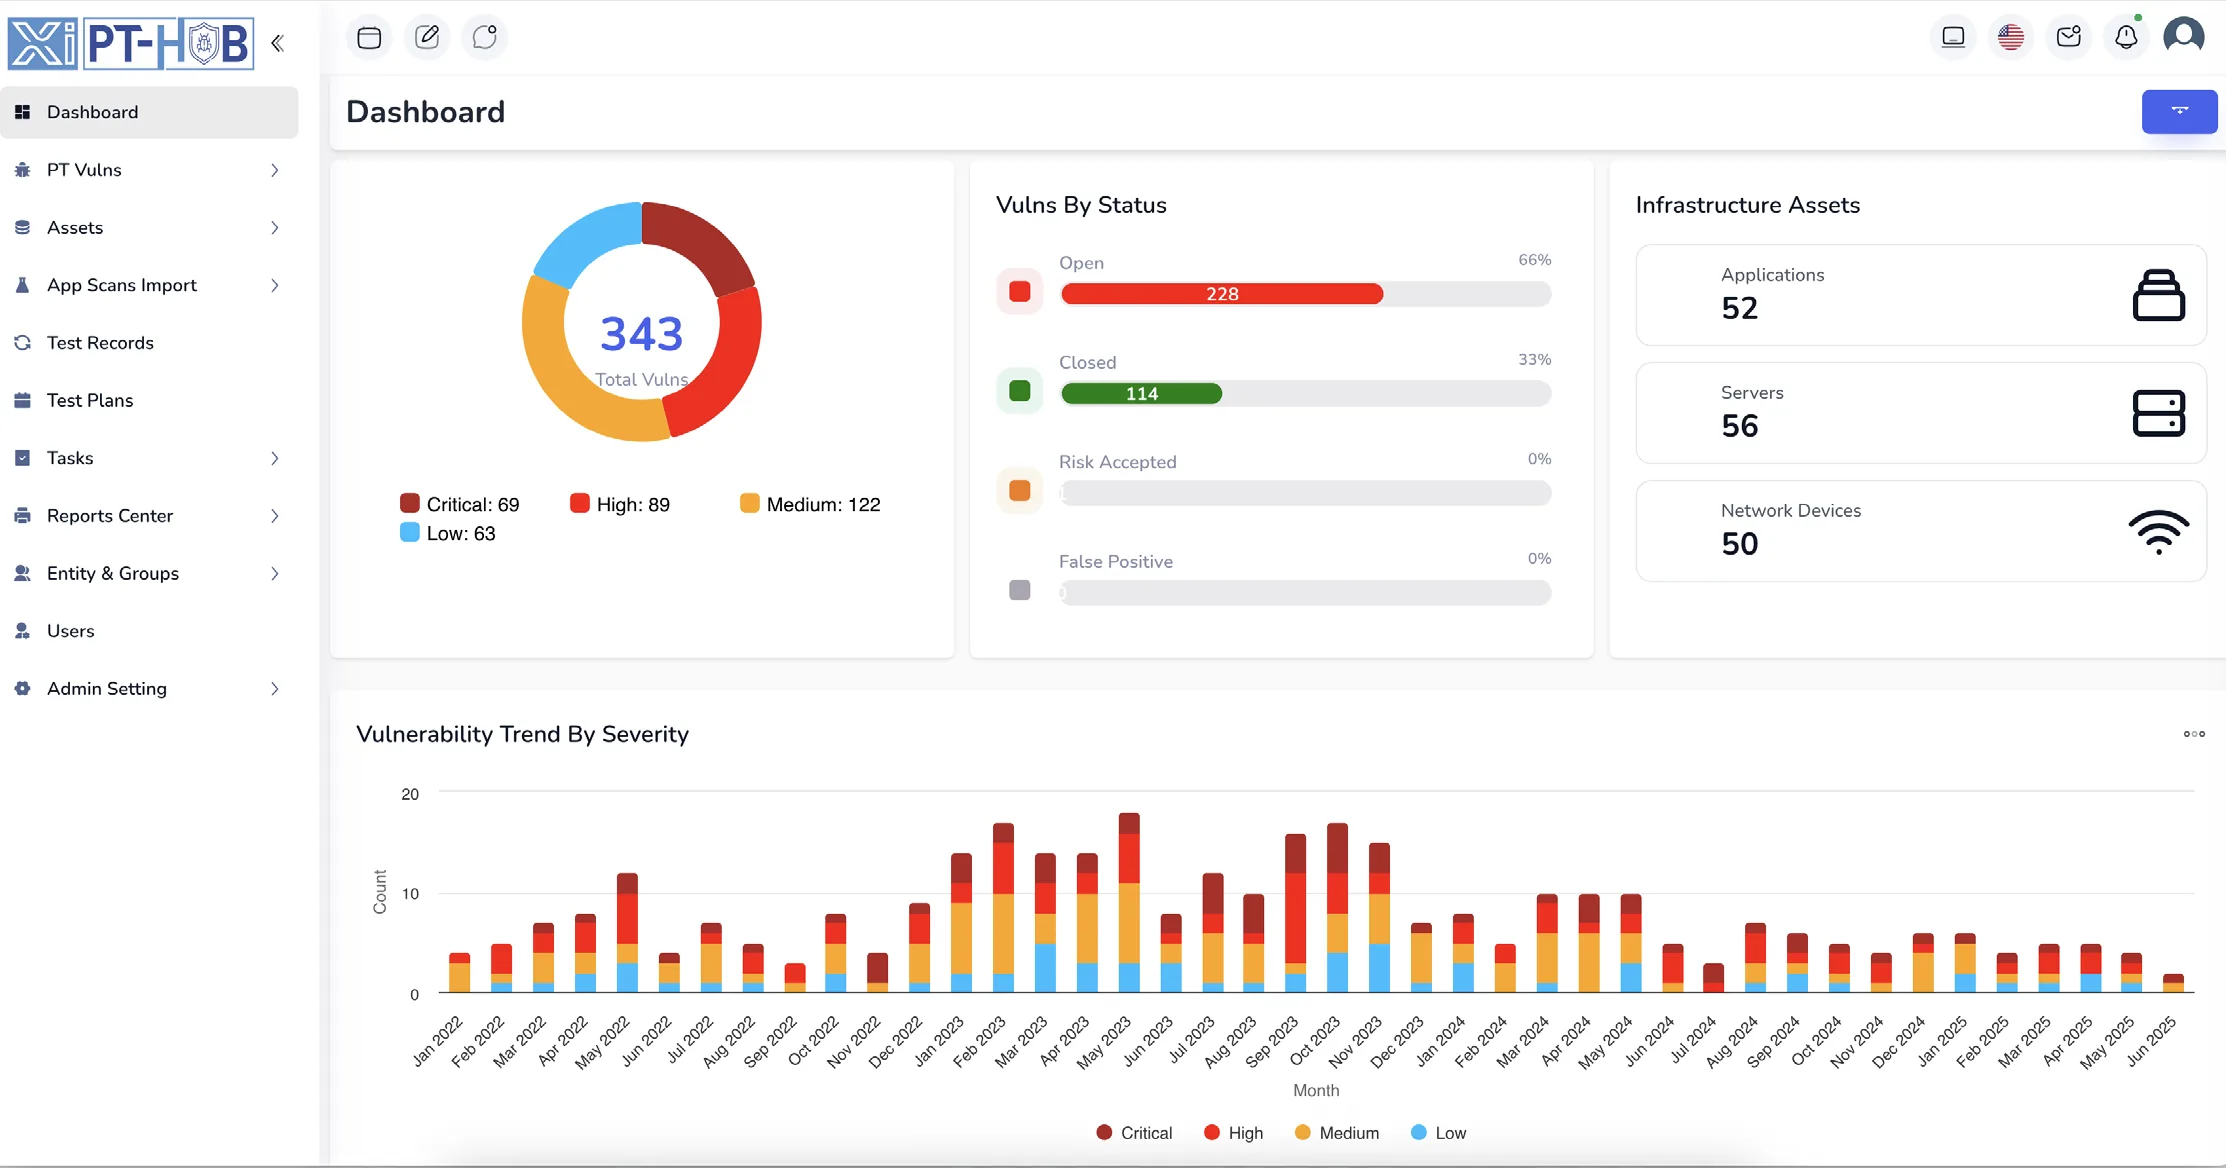Click the edit note icon in toolbar
Screen dimensions: 2226x1168
427,38
